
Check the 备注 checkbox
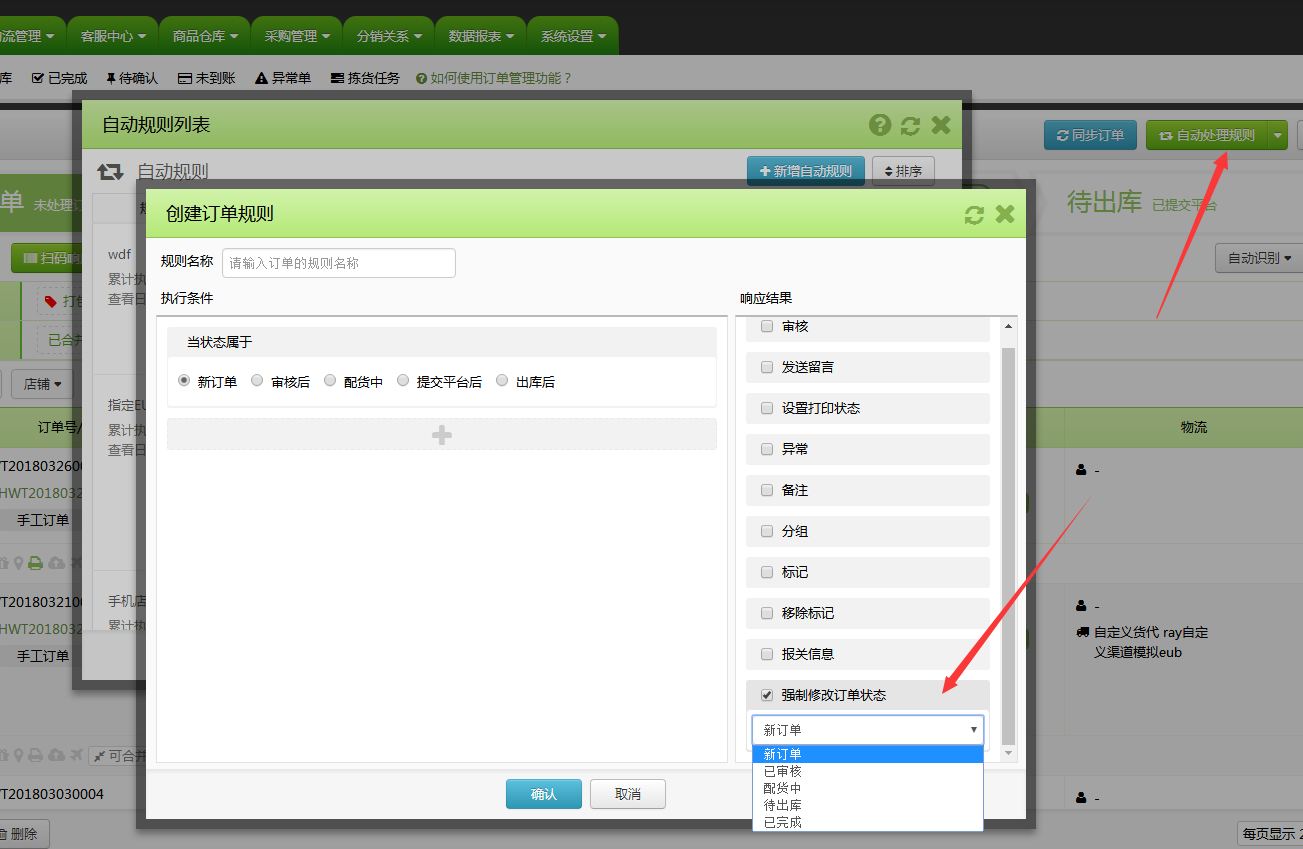click(x=767, y=490)
